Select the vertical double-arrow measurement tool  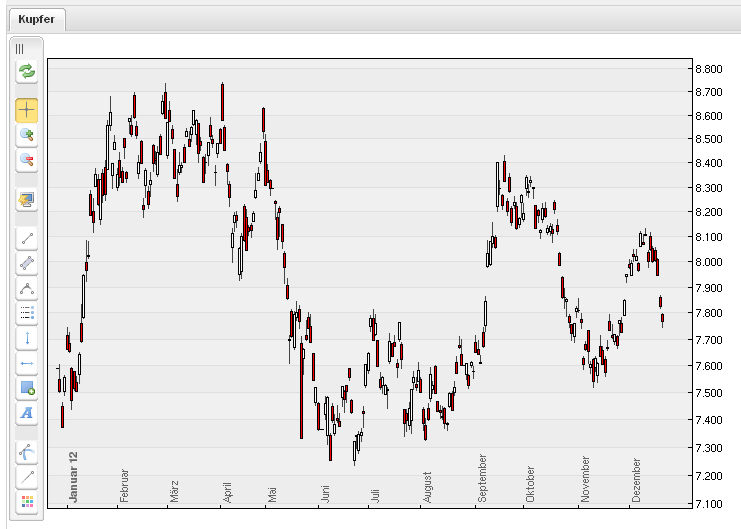pyautogui.click(x=26, y=338)
